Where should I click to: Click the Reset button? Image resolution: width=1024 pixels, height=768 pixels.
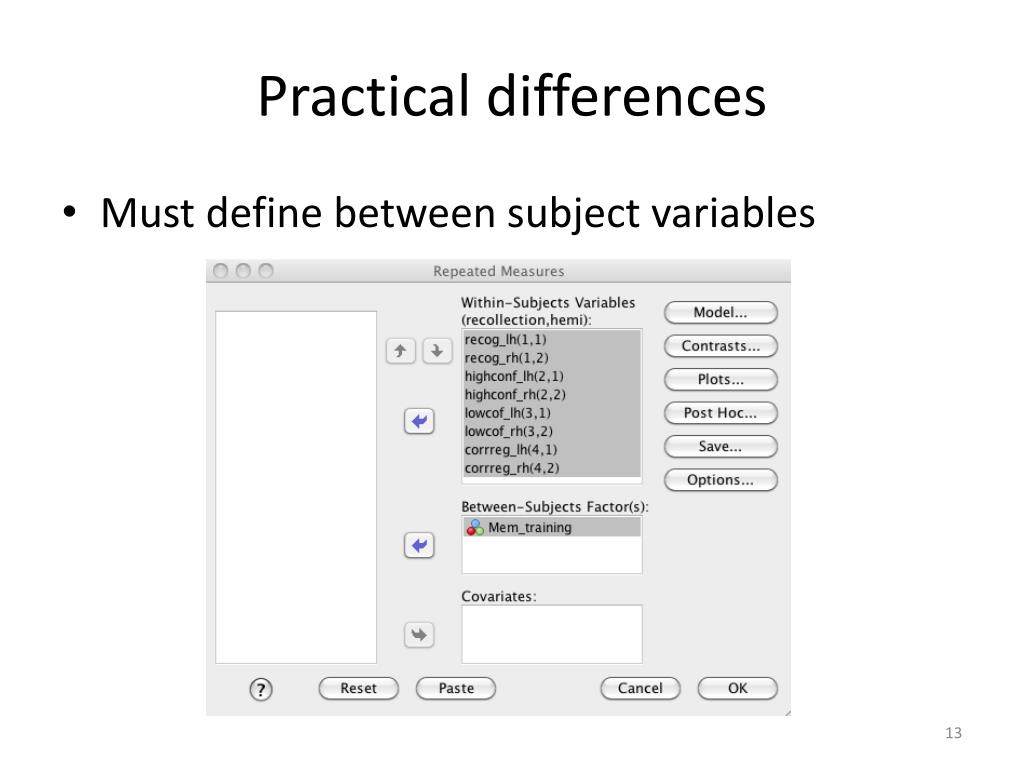(359, 688)
